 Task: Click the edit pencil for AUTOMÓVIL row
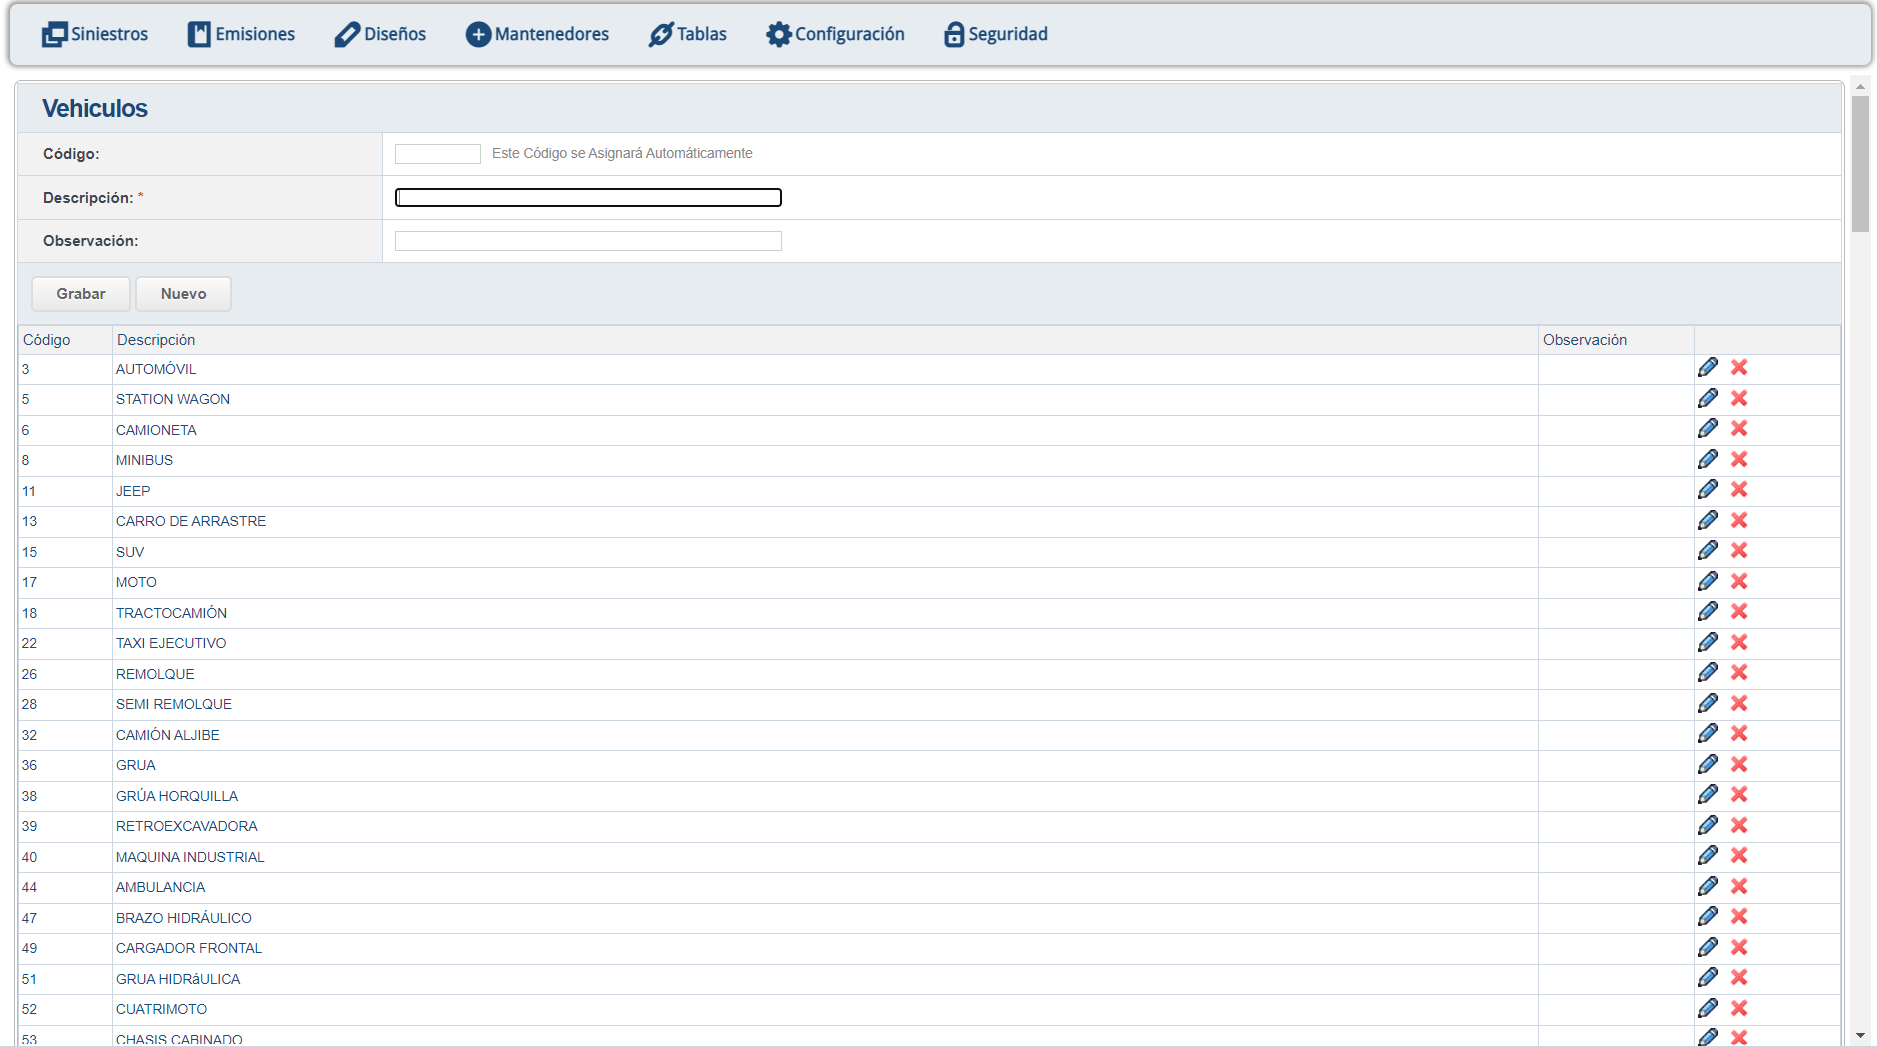pyautogui.click(x=1707, y=368)
